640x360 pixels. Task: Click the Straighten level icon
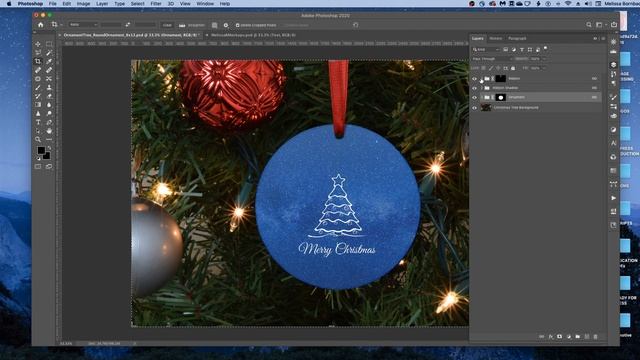(182, 25)
